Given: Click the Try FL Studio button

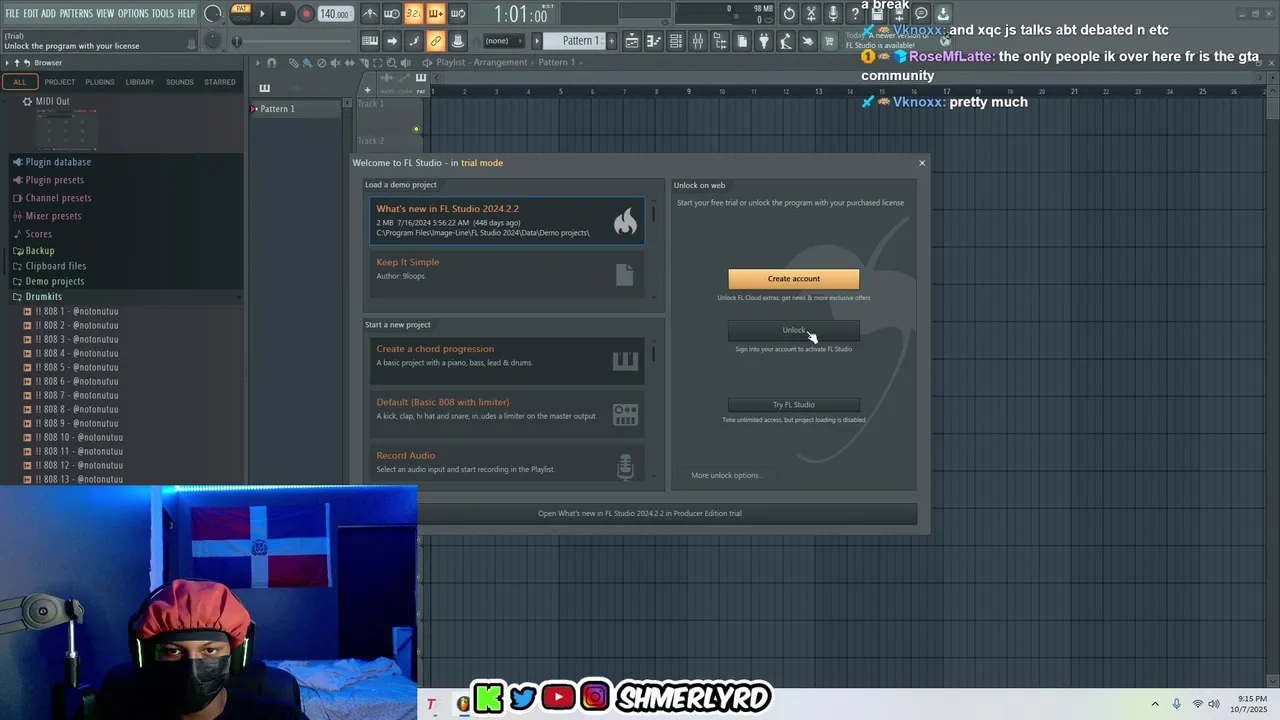Looking at the screenshot, I should 793,405.
